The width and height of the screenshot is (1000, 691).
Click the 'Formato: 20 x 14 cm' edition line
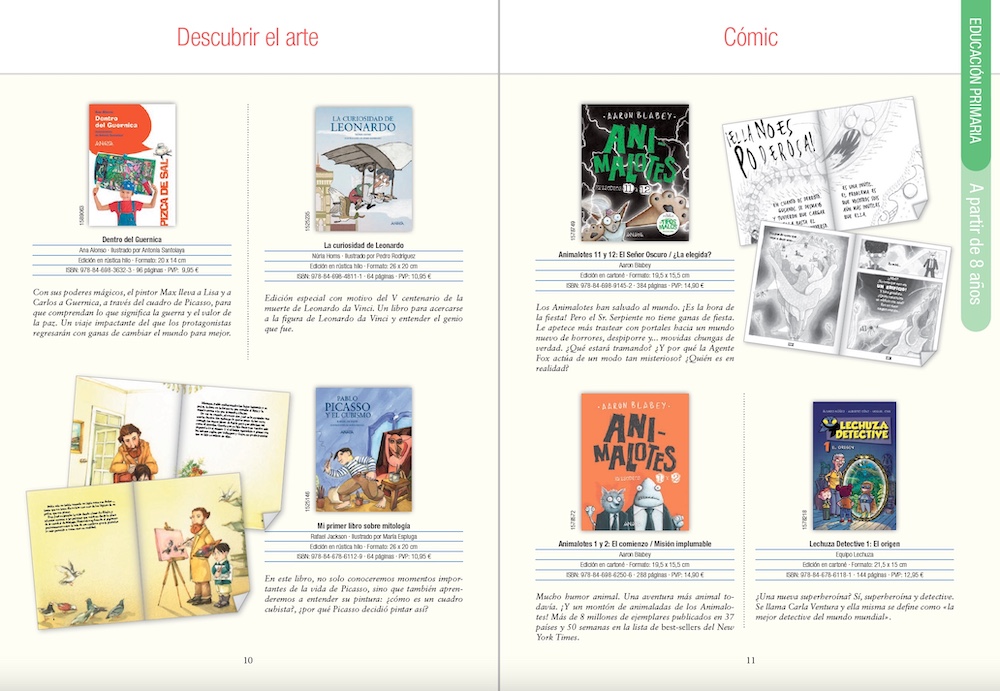tap(132, 260)
